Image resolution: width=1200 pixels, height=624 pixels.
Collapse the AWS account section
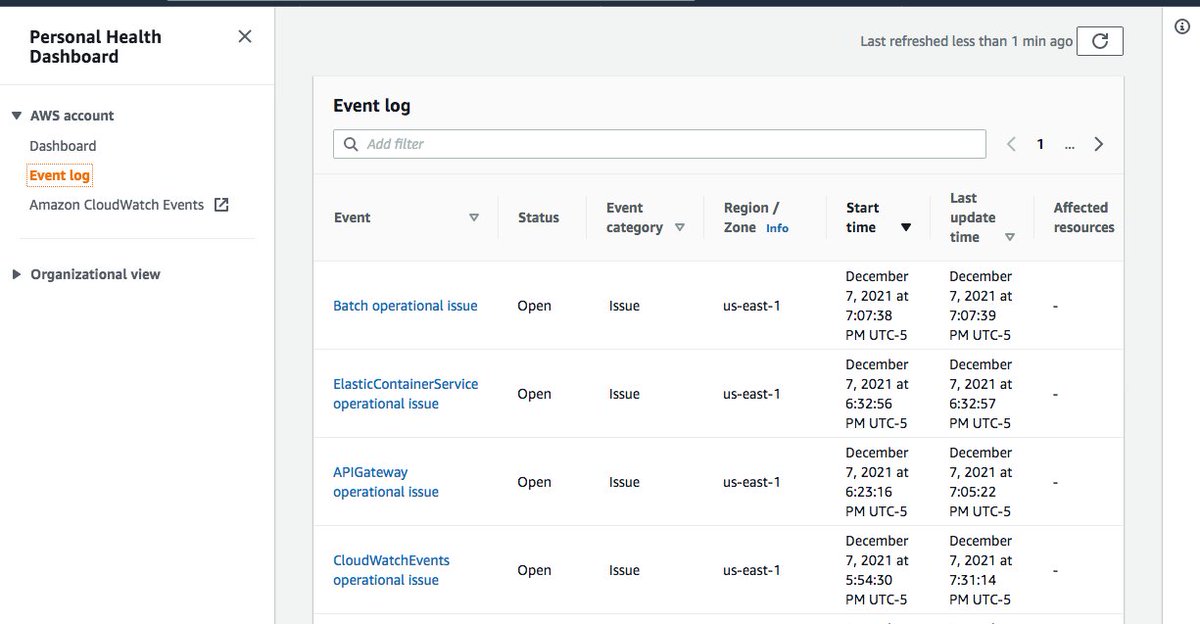point(16,116)
